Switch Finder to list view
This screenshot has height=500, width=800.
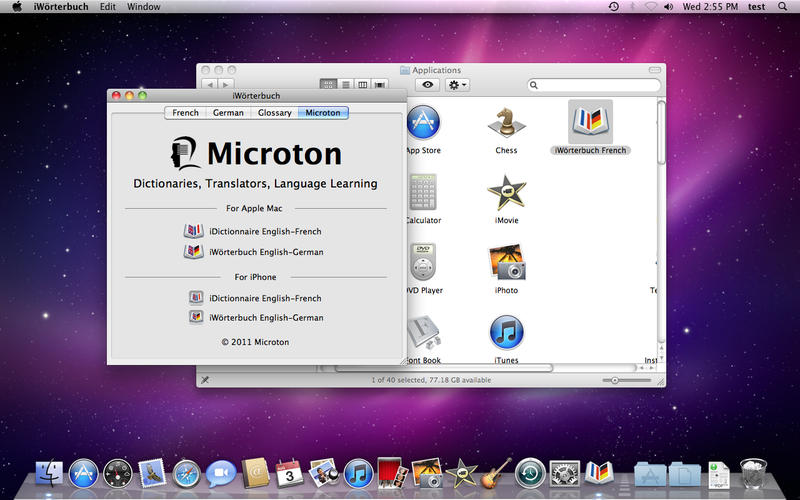(x=345, y=85)
